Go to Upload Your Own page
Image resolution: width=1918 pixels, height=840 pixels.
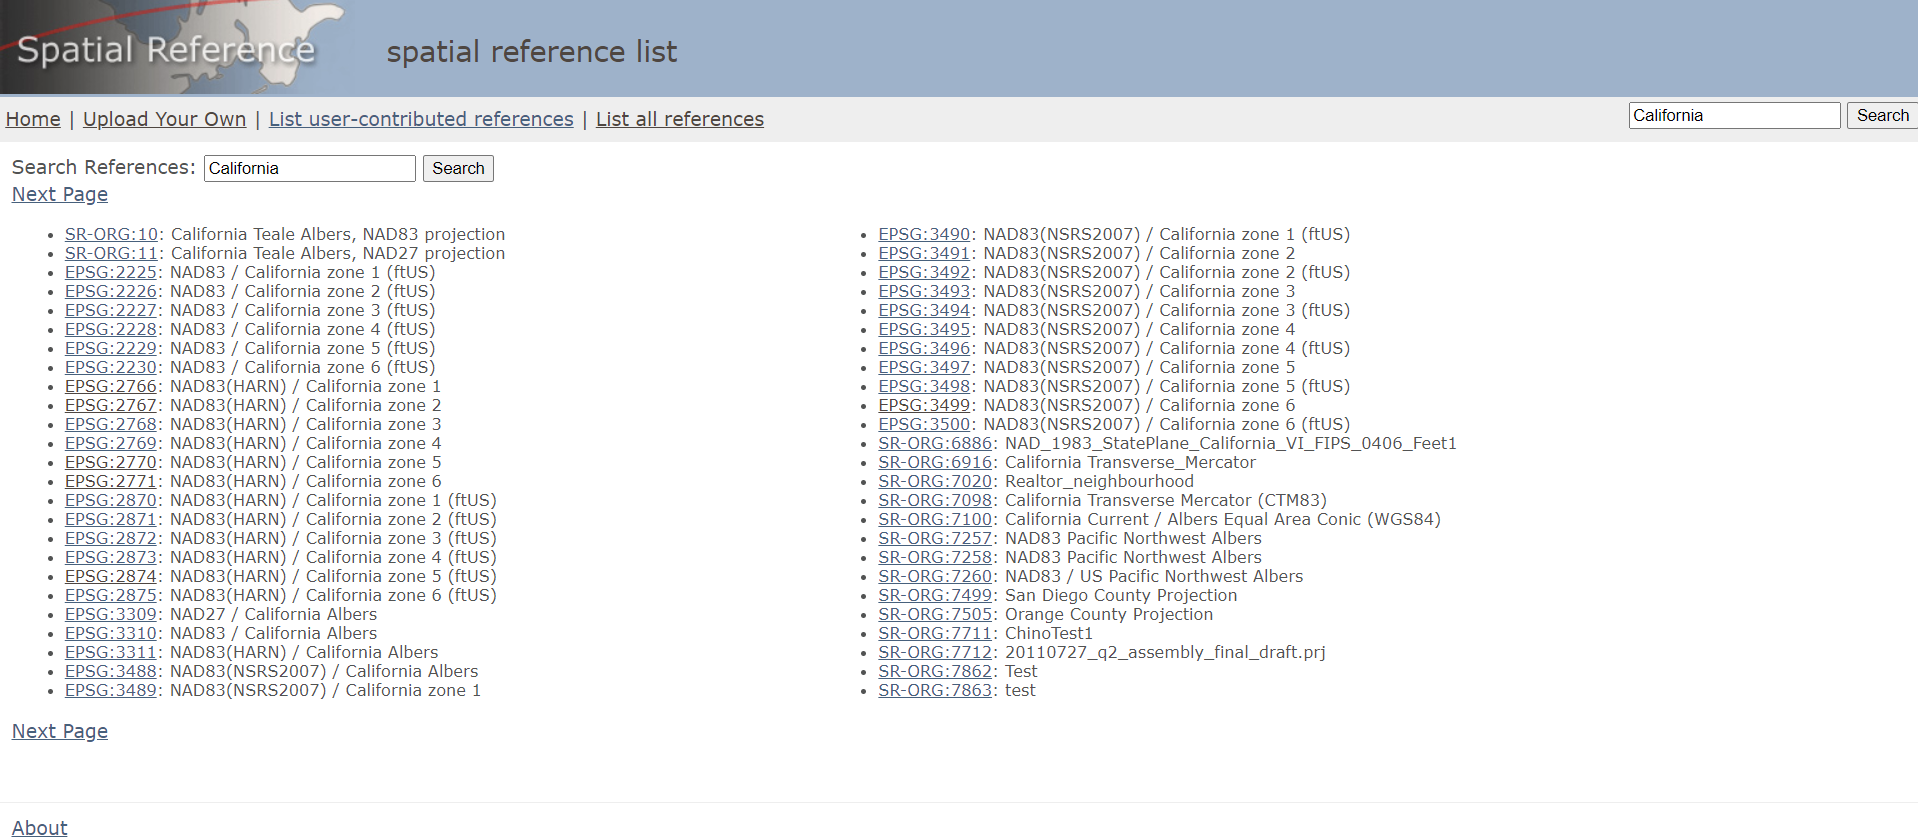click(x=164, y=119)
